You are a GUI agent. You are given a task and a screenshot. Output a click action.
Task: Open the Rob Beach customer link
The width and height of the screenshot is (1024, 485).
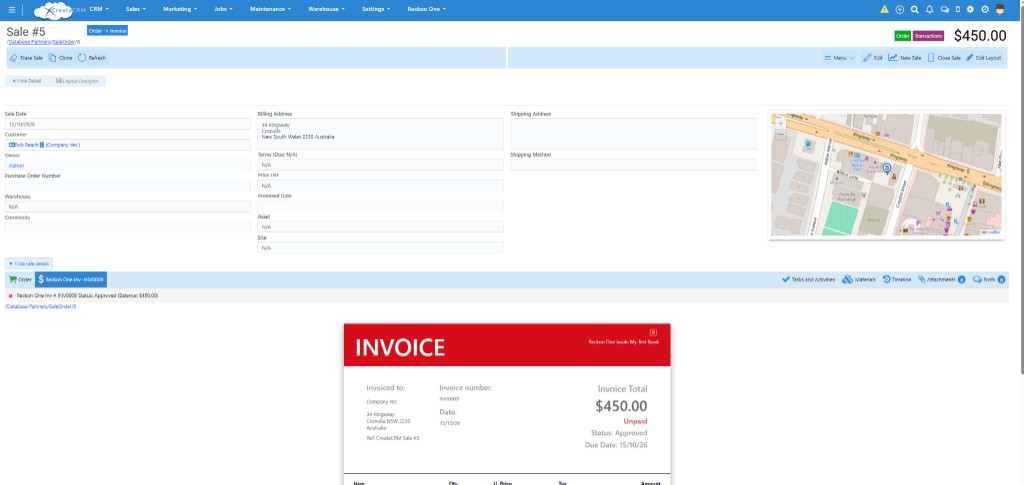[x=26, y=145]
